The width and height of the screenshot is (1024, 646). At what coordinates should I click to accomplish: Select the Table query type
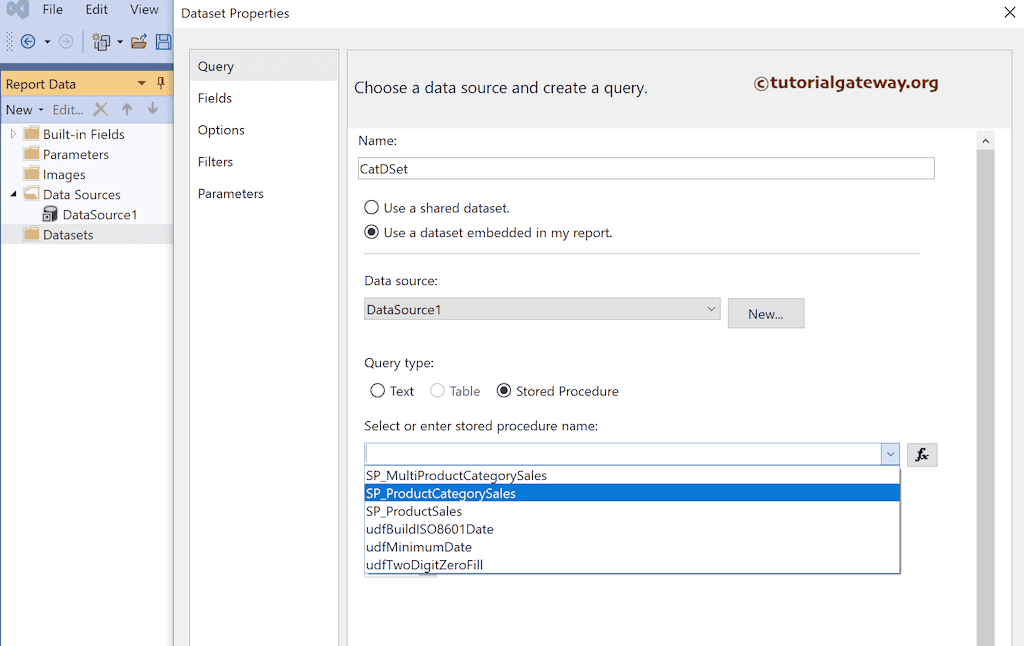(x=437, y=391)
